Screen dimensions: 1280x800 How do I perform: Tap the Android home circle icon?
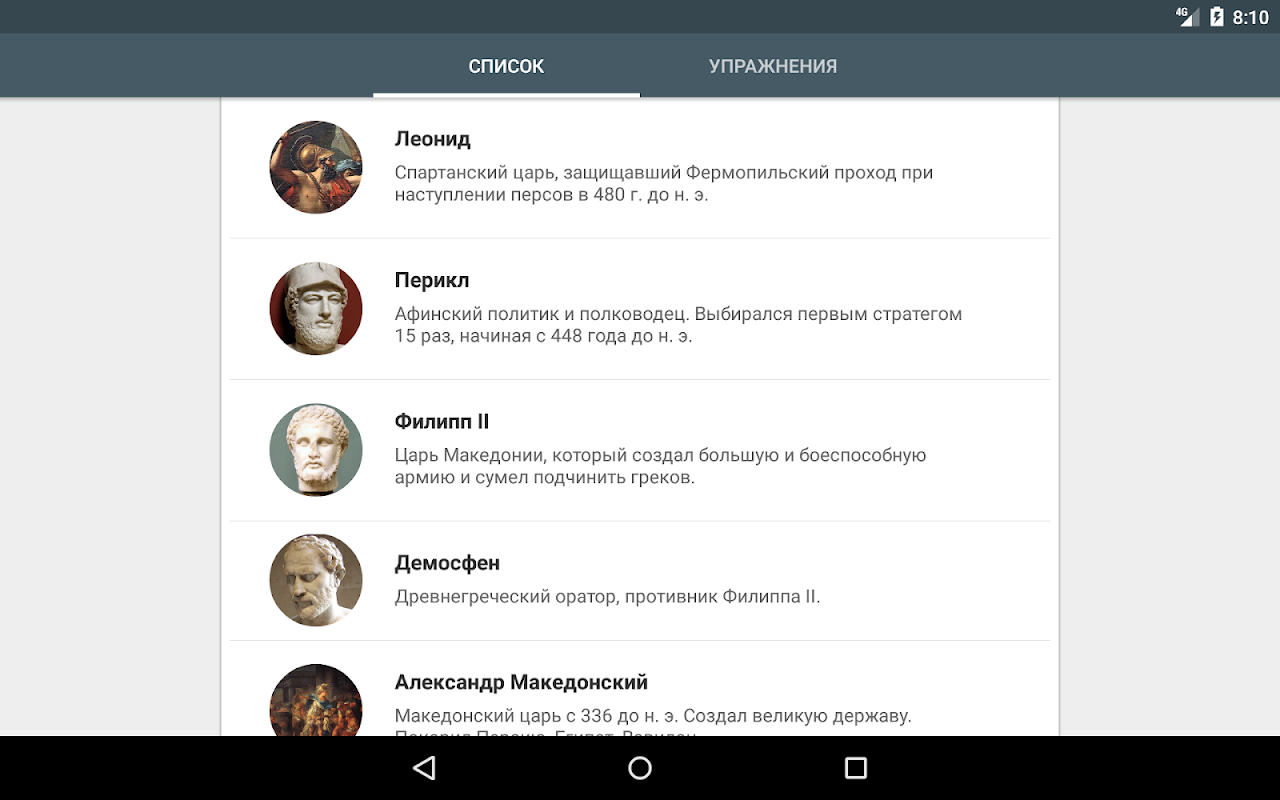pos(640,768)
